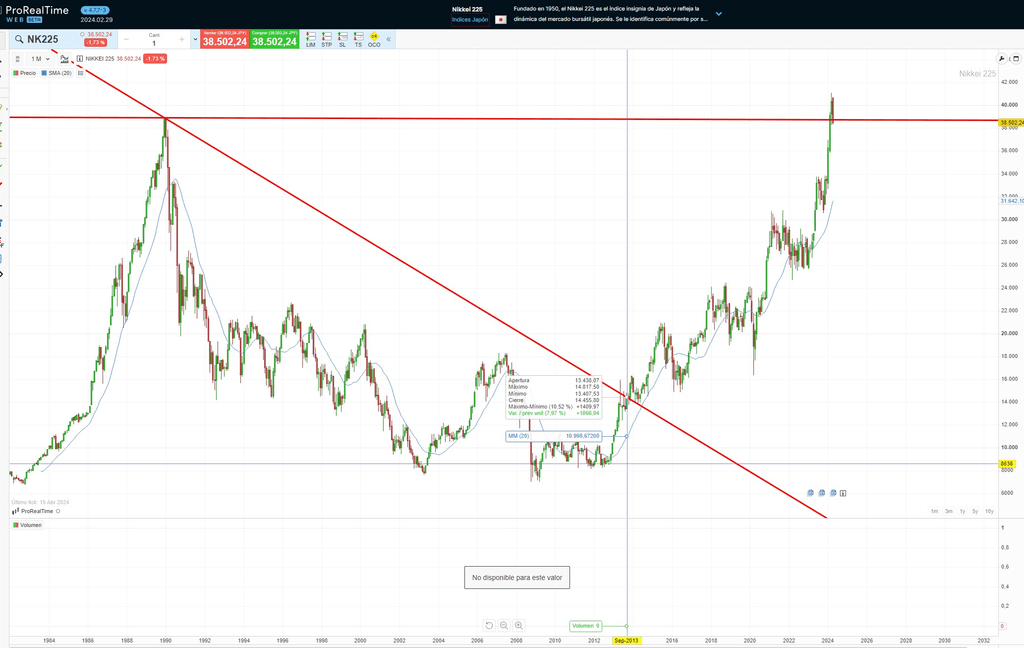Screen dimensions: 1024x648
Task: Switch to the 5y time range
Action: click(x=974, y=510)
